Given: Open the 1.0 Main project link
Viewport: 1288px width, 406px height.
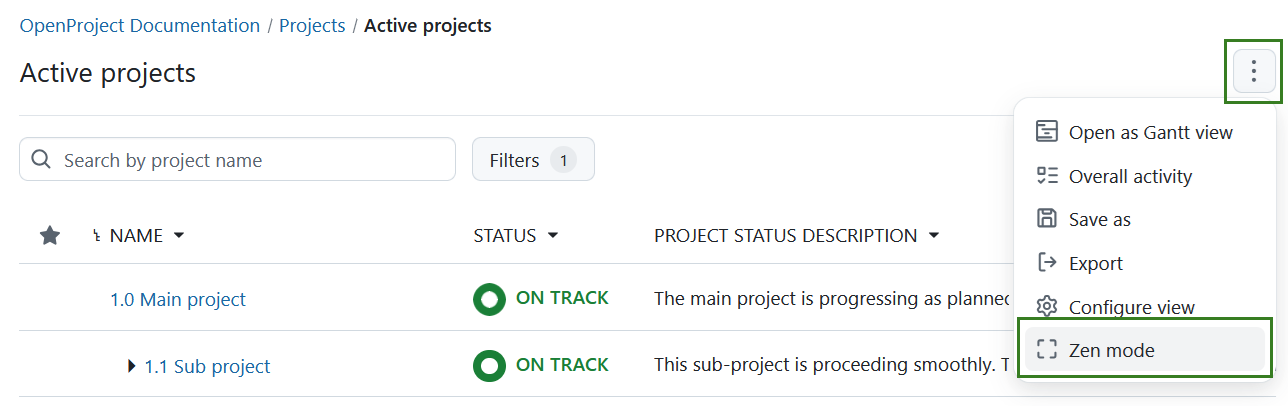Looking at the screenshot, I should pyautogui.click(x=178, y=299).
